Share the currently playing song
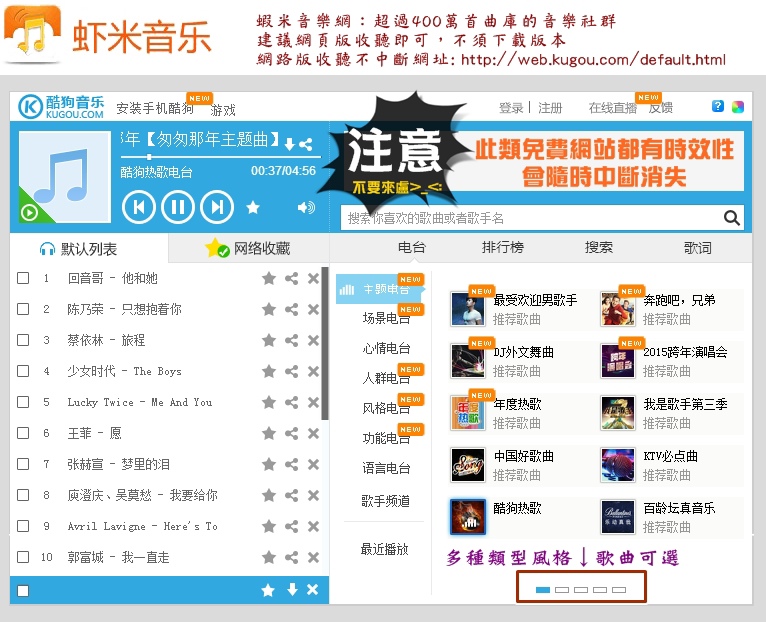 click(306, 144)
